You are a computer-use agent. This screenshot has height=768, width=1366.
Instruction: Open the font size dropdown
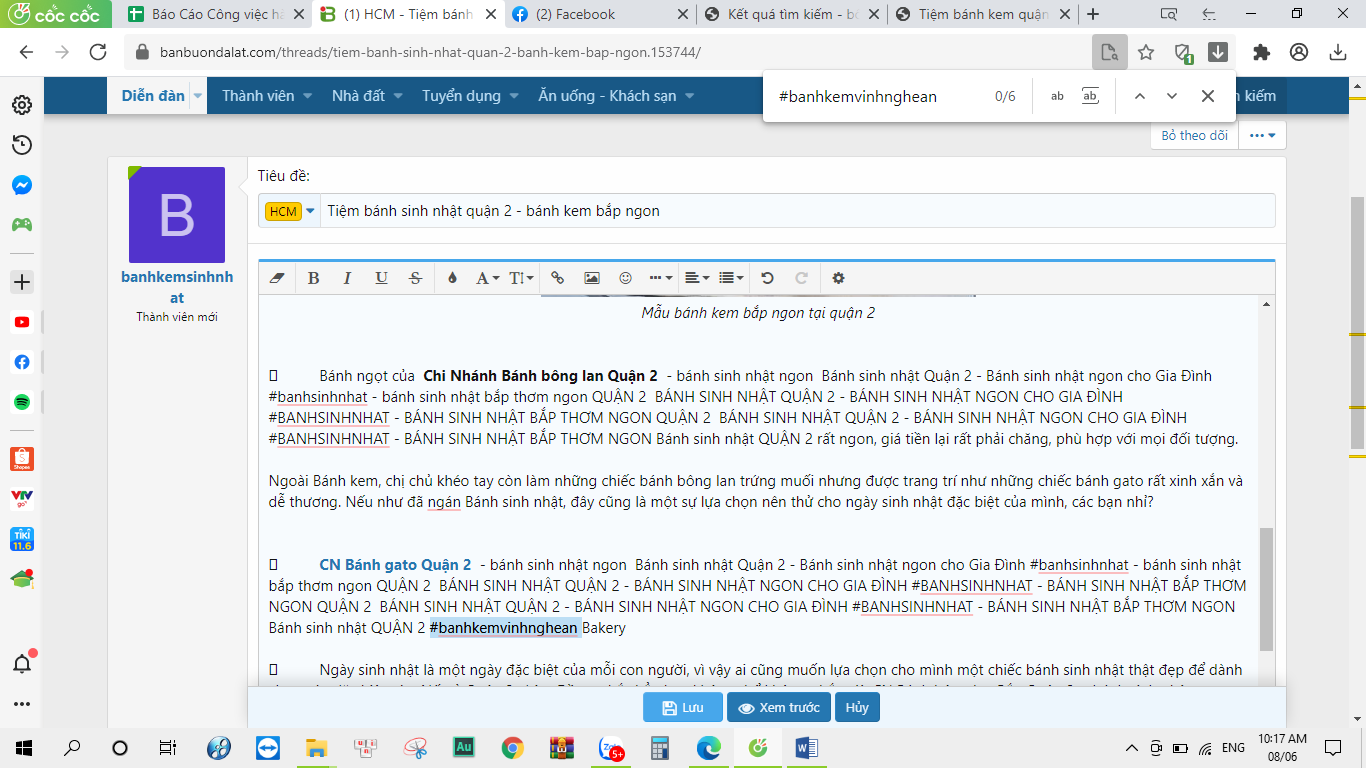coord(521,278)
